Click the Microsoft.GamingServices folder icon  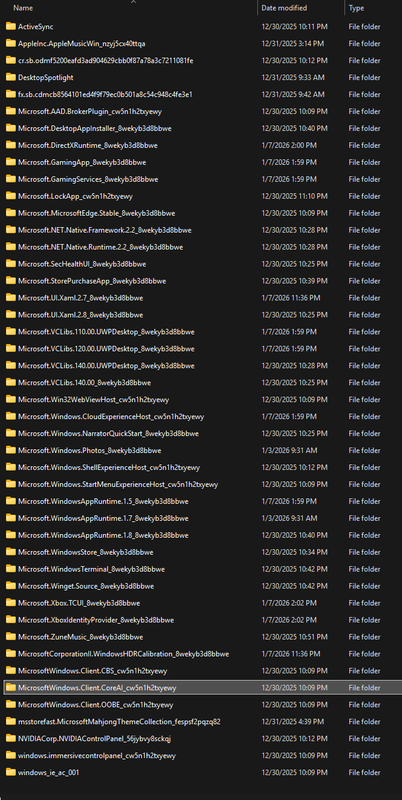pyautogui.click(x=11, y=179)
